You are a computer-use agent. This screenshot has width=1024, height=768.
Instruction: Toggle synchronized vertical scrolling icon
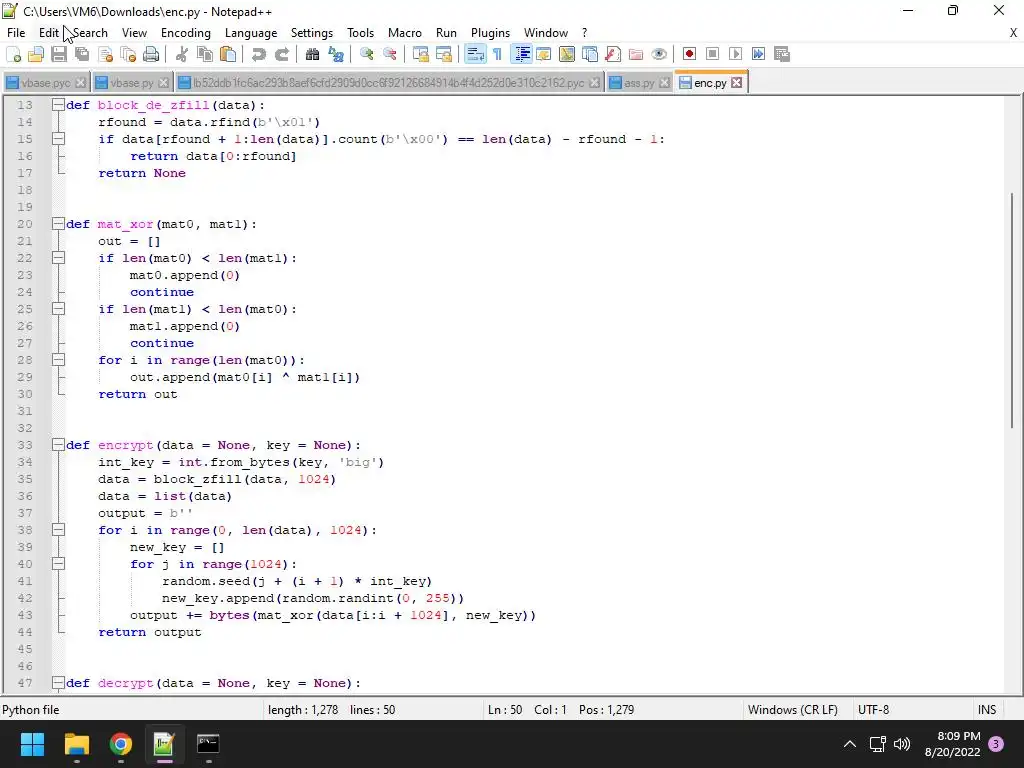[421, 54]
